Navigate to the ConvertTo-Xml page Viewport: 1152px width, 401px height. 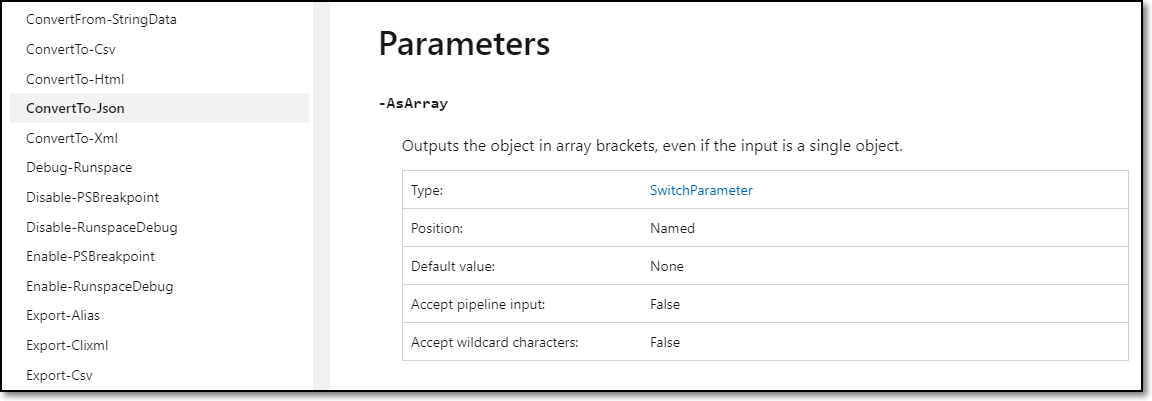[72, 138]
